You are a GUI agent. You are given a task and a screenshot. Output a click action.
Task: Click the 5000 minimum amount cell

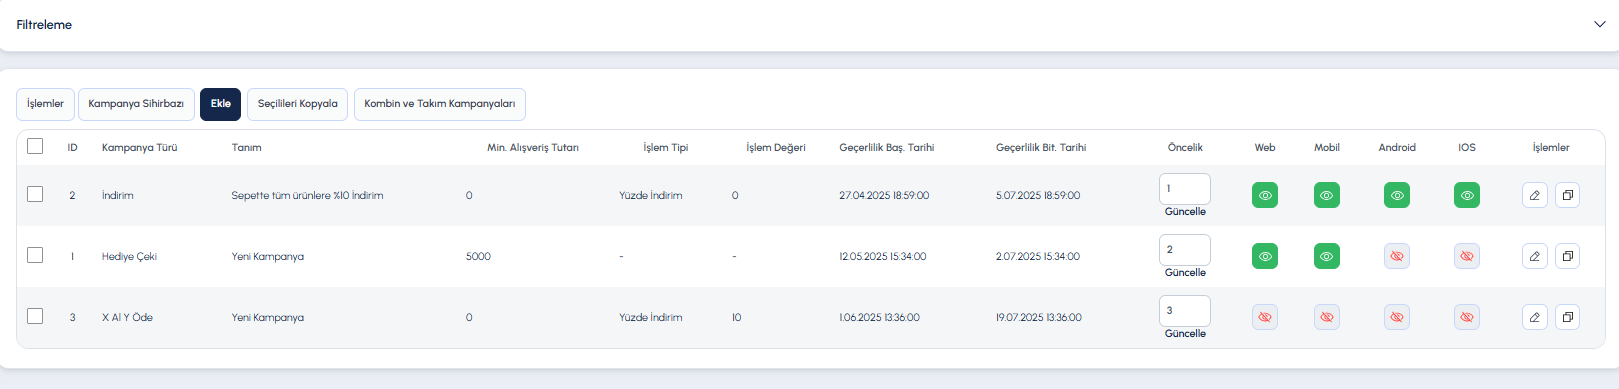[478, 256]
